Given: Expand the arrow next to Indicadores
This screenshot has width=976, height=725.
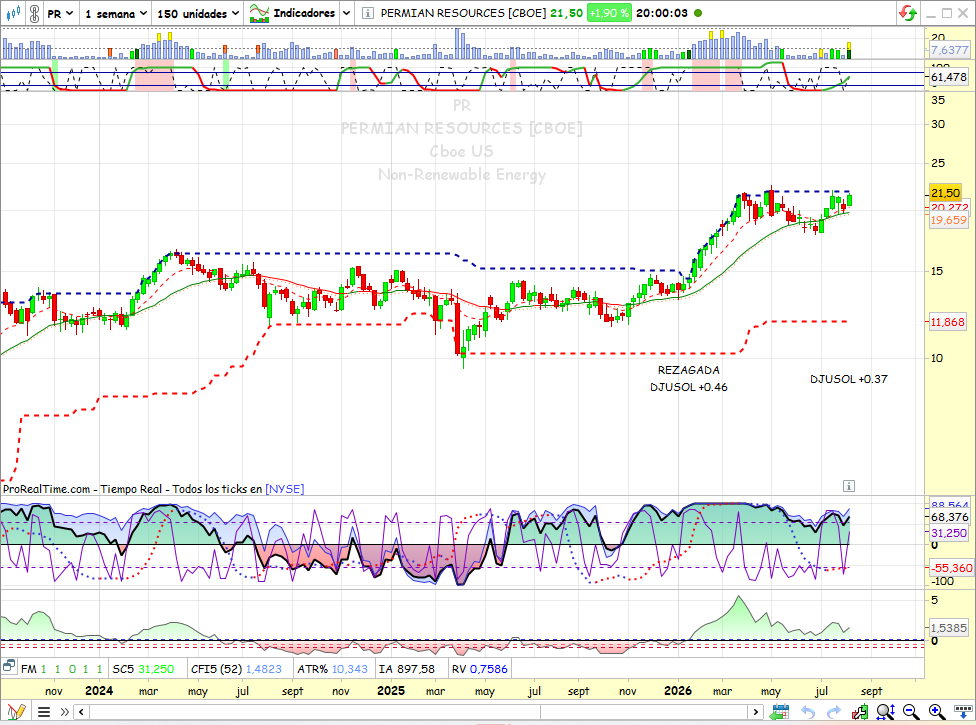Looking at the screenshot, I should click(347, 13).
